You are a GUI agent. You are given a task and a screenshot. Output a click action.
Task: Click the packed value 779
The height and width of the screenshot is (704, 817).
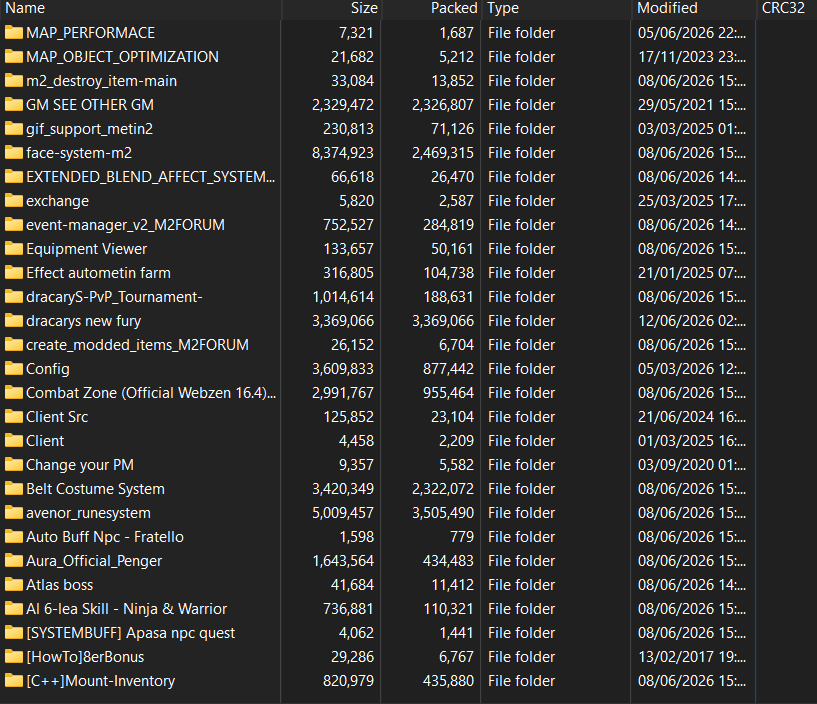[x=462, y=536]
